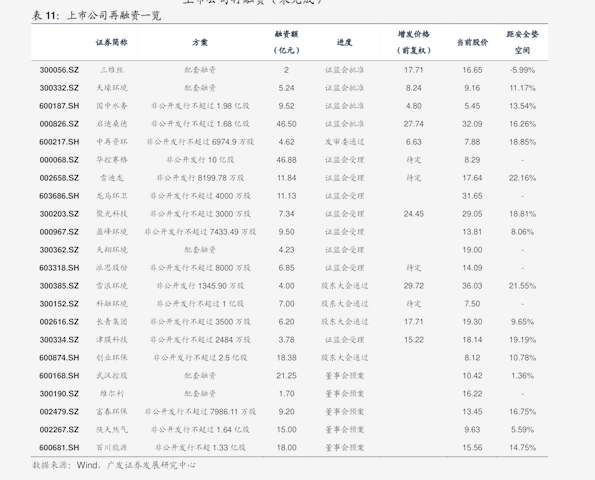Click the 31.65 current price cell
The width and height of the screenshot is (595, 480).
point(472,196)
